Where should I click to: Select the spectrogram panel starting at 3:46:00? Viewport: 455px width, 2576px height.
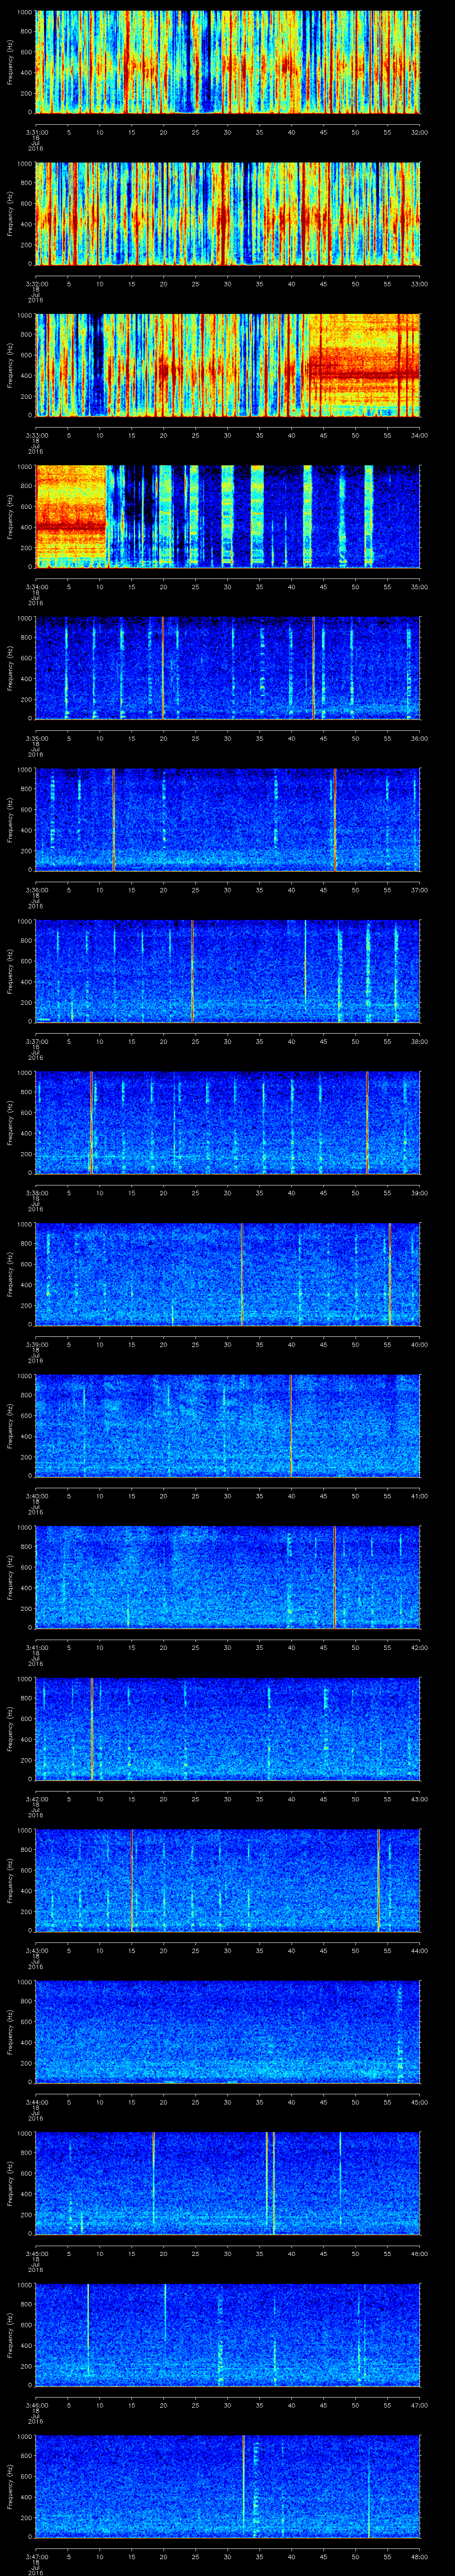228,2335
